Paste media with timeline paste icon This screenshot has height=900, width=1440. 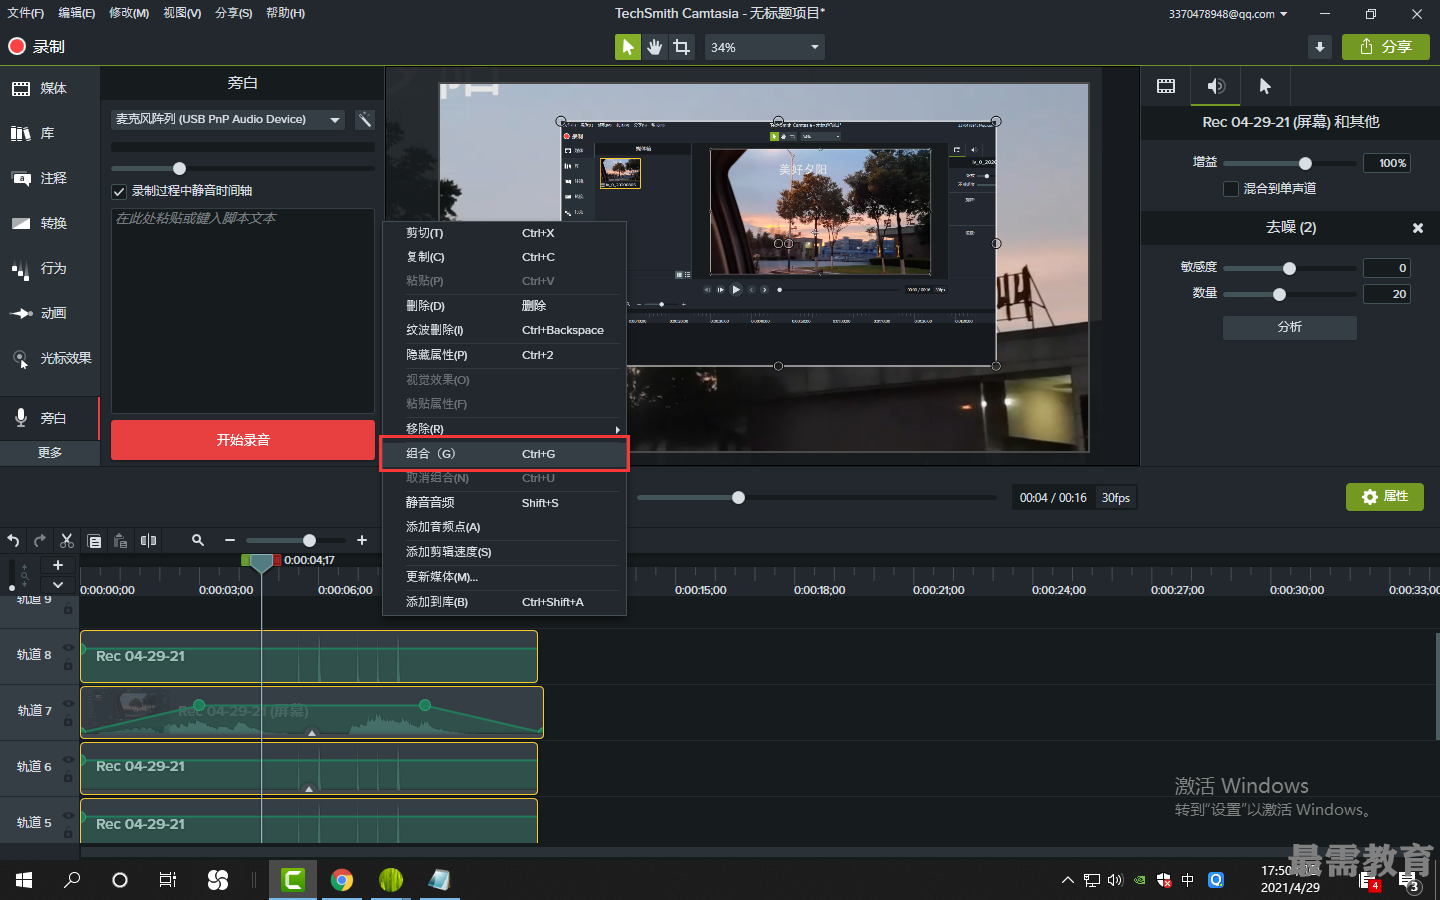[121, 541]
